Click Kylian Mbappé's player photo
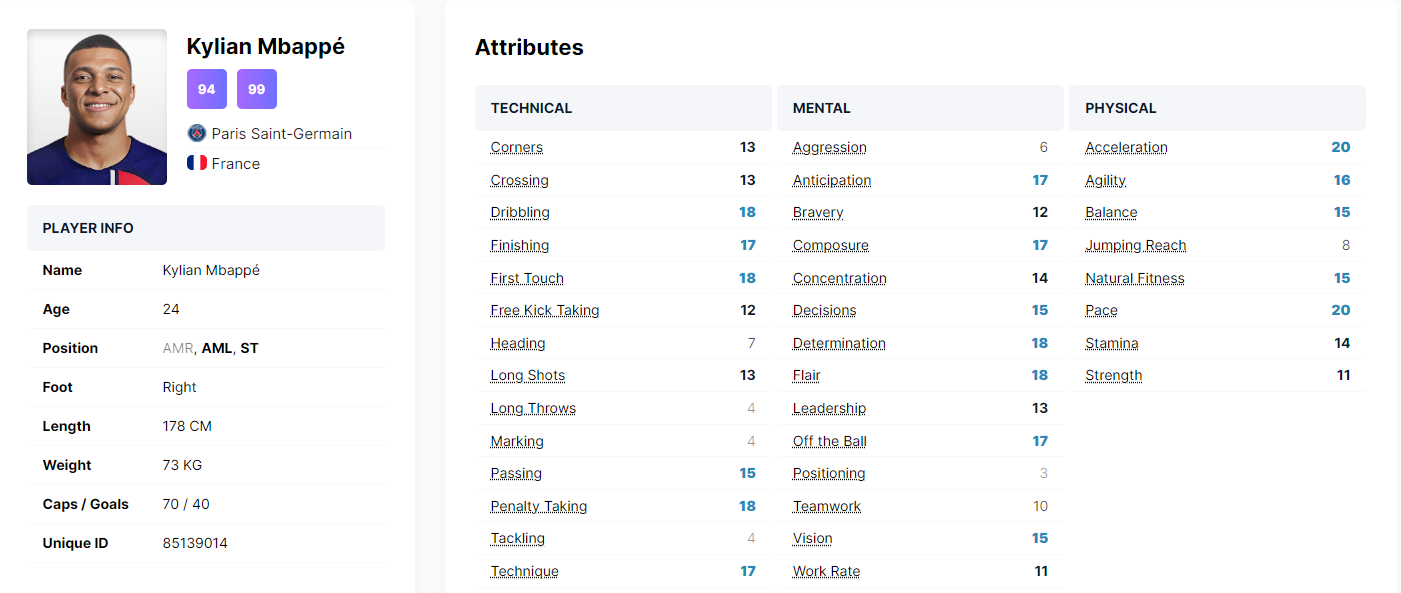The image size is (1401, 593). click(97, 107)
